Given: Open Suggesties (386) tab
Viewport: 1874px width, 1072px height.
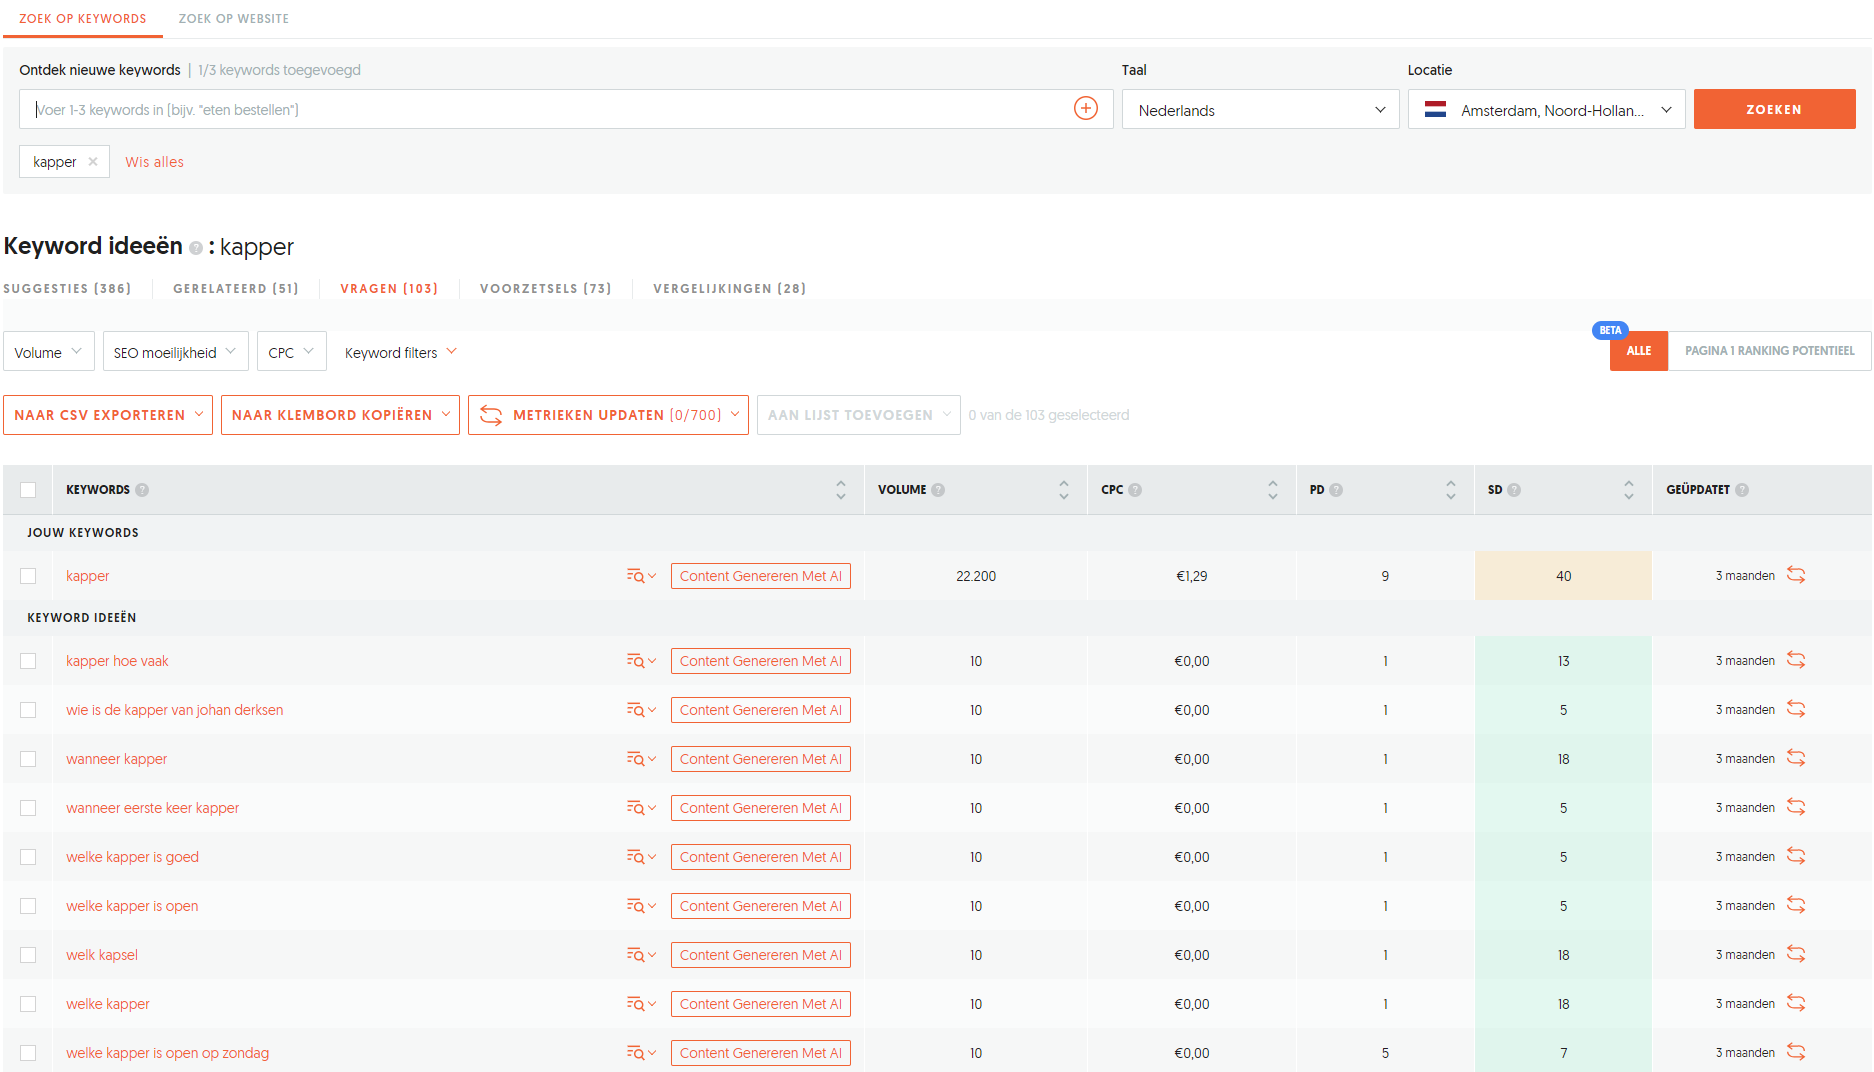Looking at the screenshot, I should (x=67, y=288).
